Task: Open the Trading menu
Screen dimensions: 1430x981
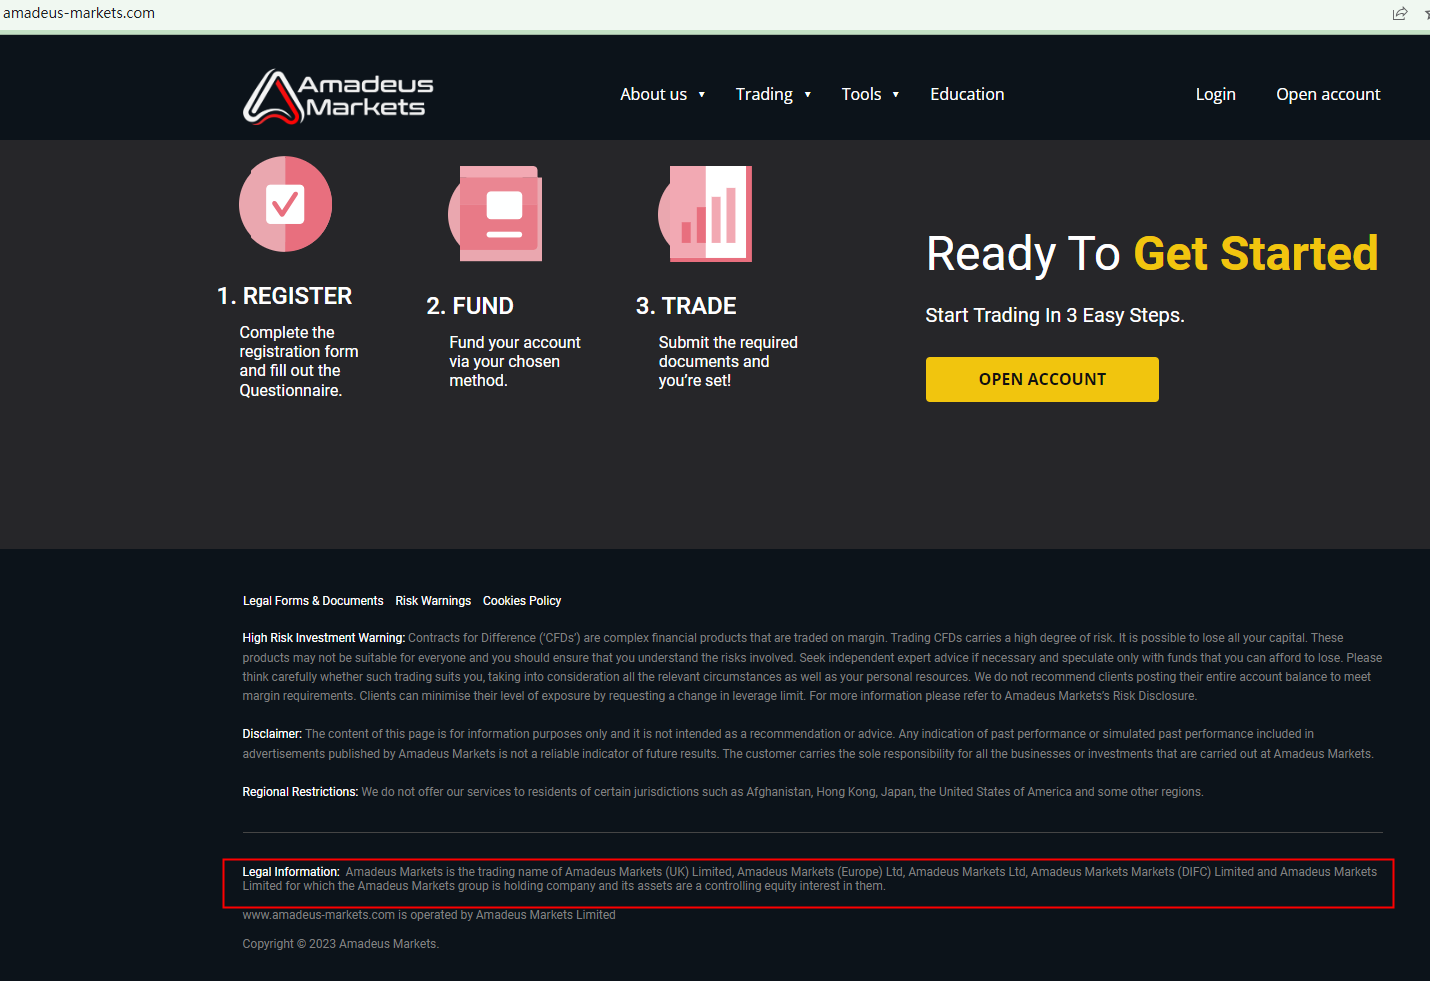Action: [x=764, y=94]
